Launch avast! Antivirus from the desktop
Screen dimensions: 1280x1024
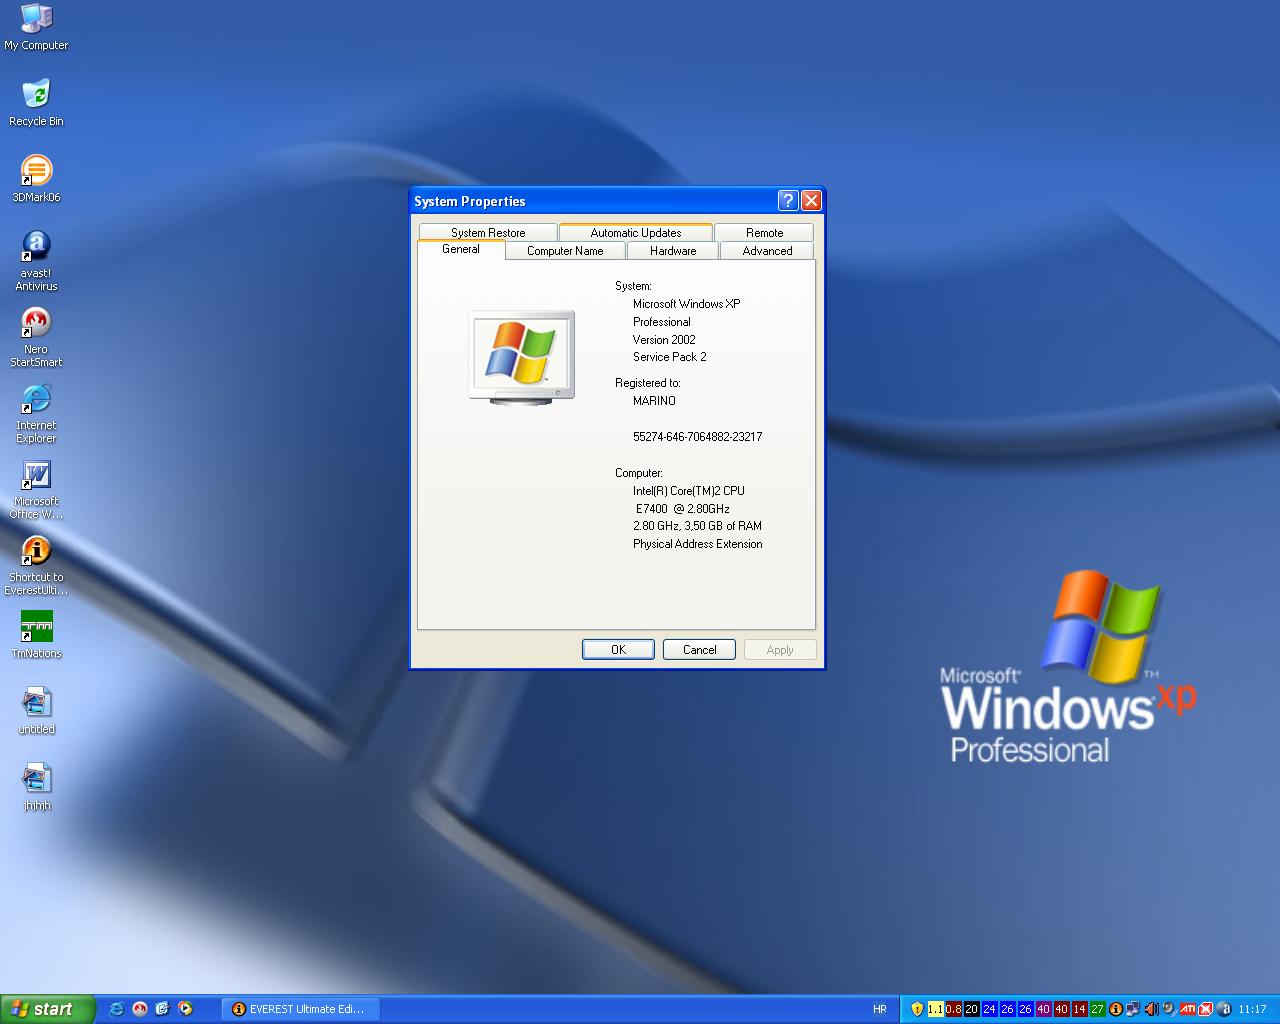(36, 247)
